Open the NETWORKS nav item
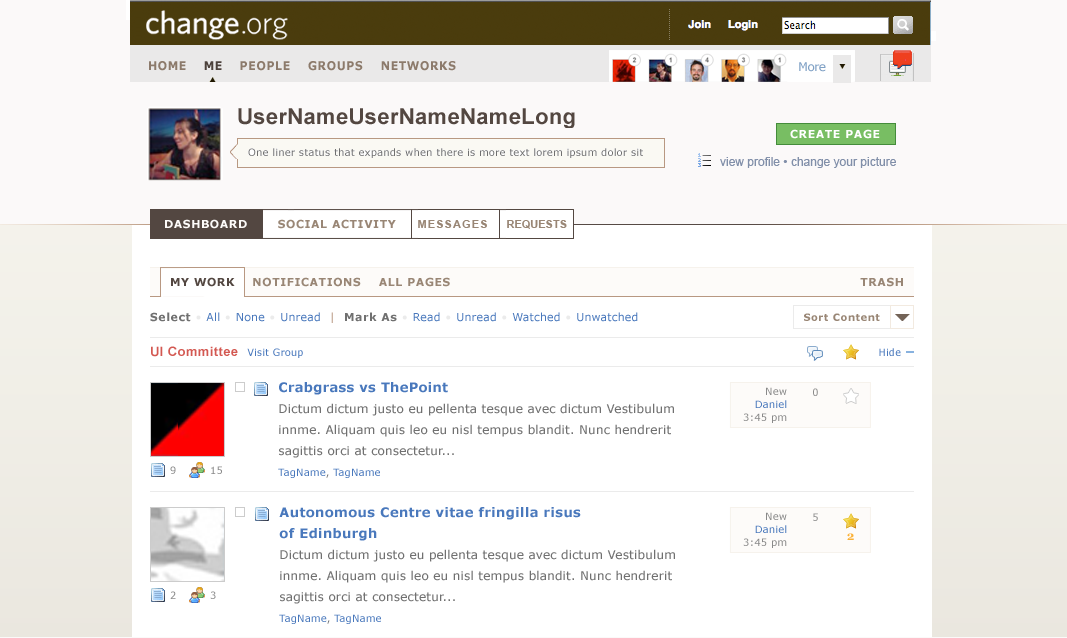Screen dimensions: 1067x638 click(418, 66)
